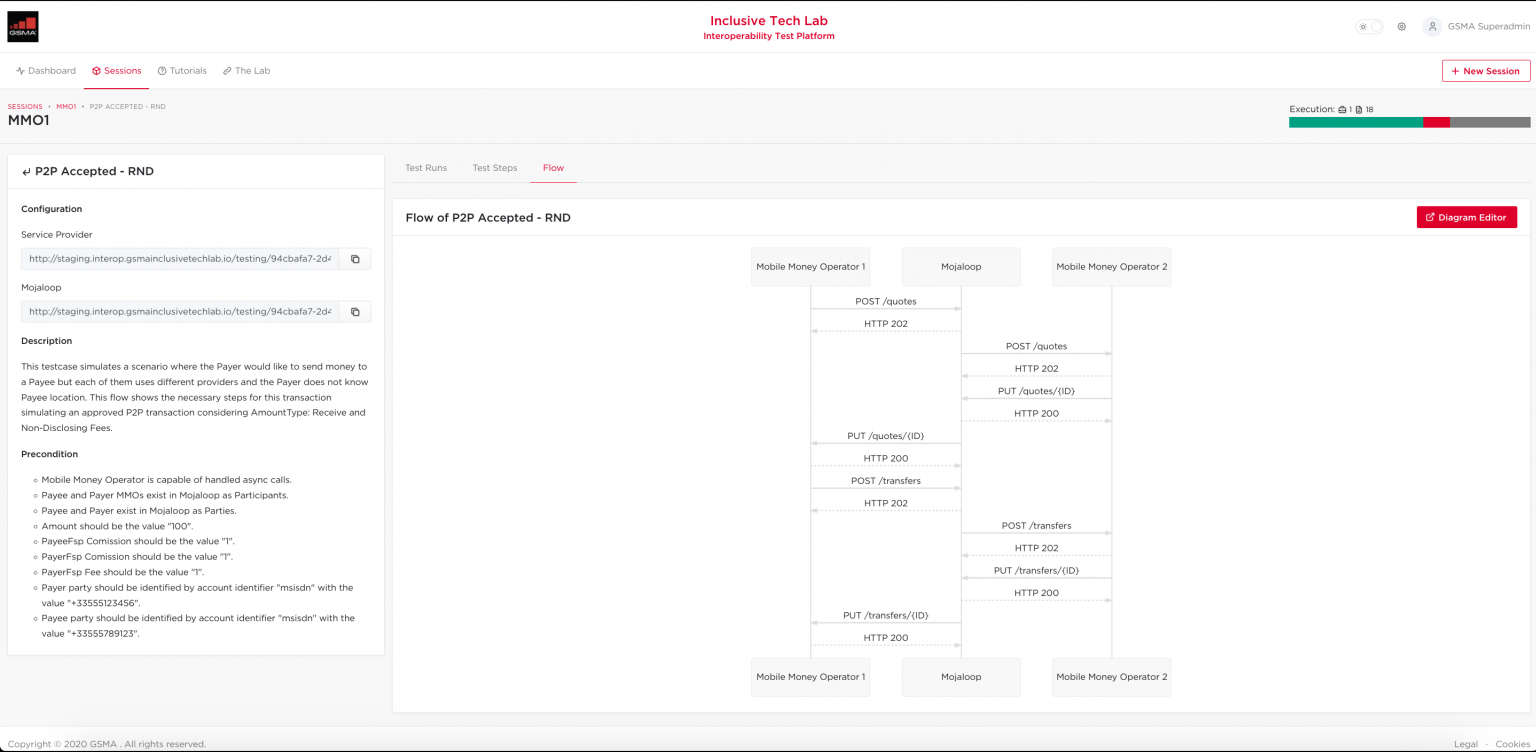Image resolution: width=1536 pixels, height=752 pixels.
Task: Select the Flow tab
Action: click(x=553, y=168)
